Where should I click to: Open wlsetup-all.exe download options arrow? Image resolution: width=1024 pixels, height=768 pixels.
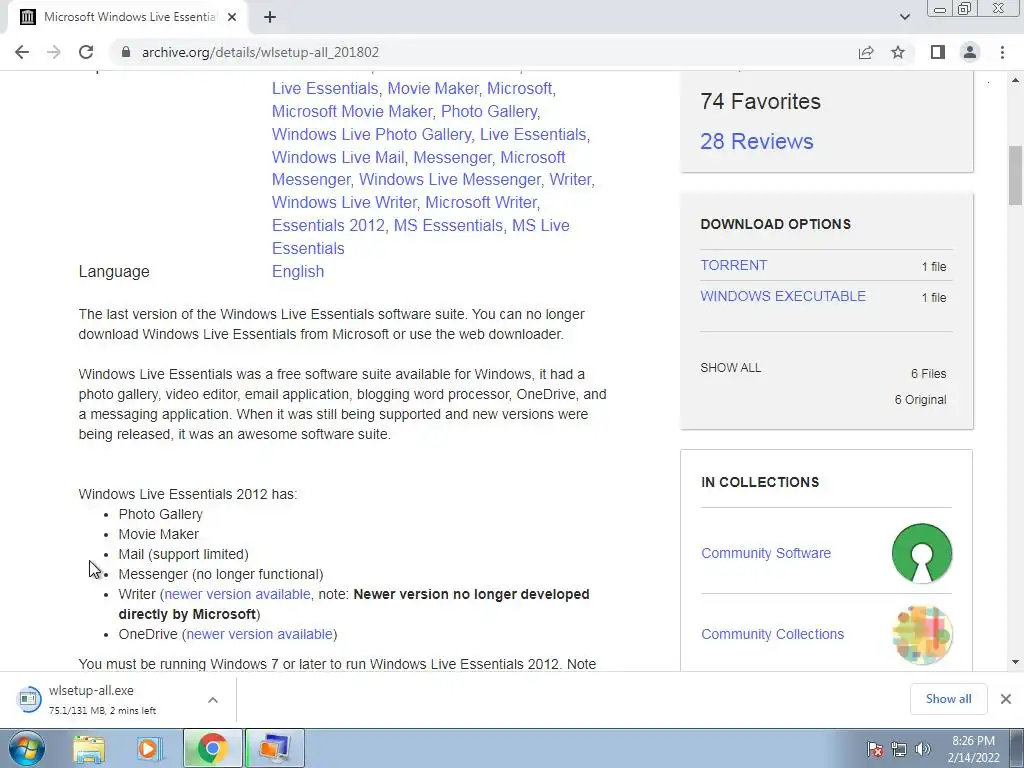point(213,700)
